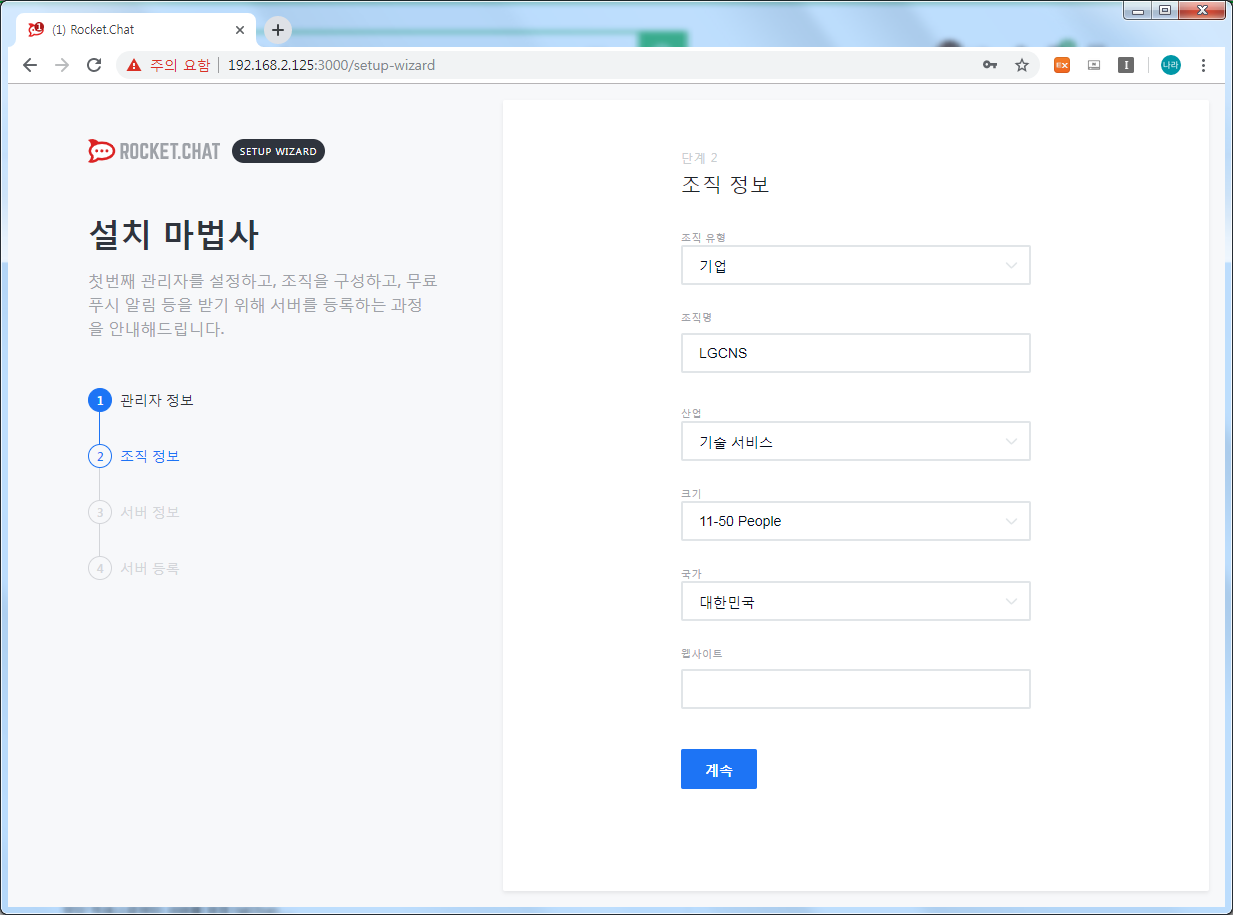Click the 관리자 정보 step label
The height and width of the screenshot is (915, 1233).
157,400
